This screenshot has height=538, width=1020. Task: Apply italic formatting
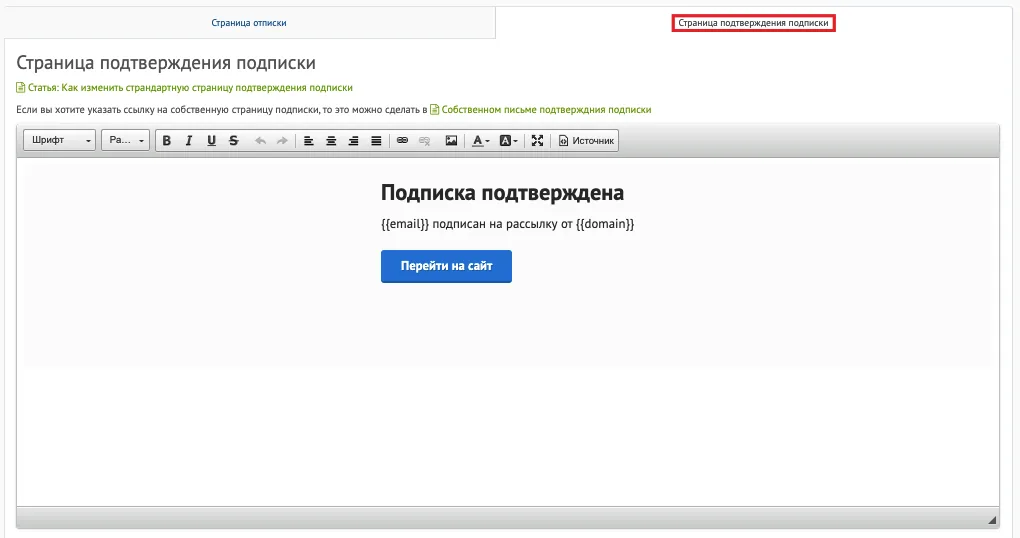(x=189, y=141)
